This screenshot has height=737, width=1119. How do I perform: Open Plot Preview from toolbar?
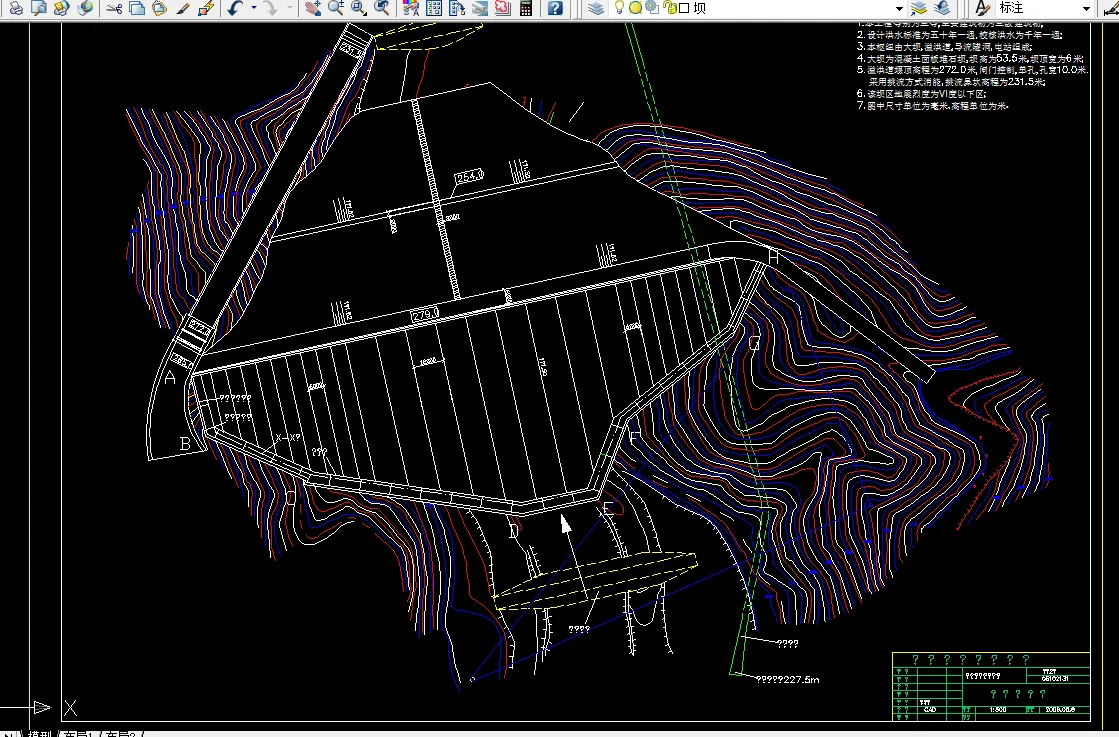pos(39,8)
